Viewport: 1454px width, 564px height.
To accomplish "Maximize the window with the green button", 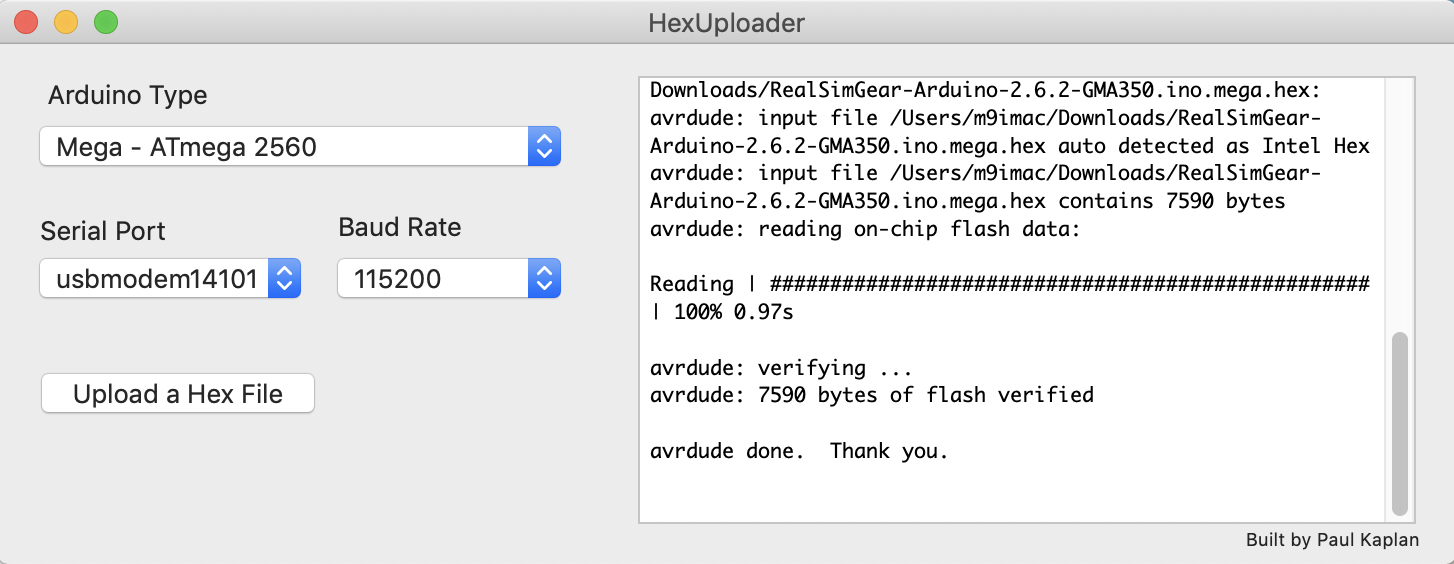I will (105, 22).
